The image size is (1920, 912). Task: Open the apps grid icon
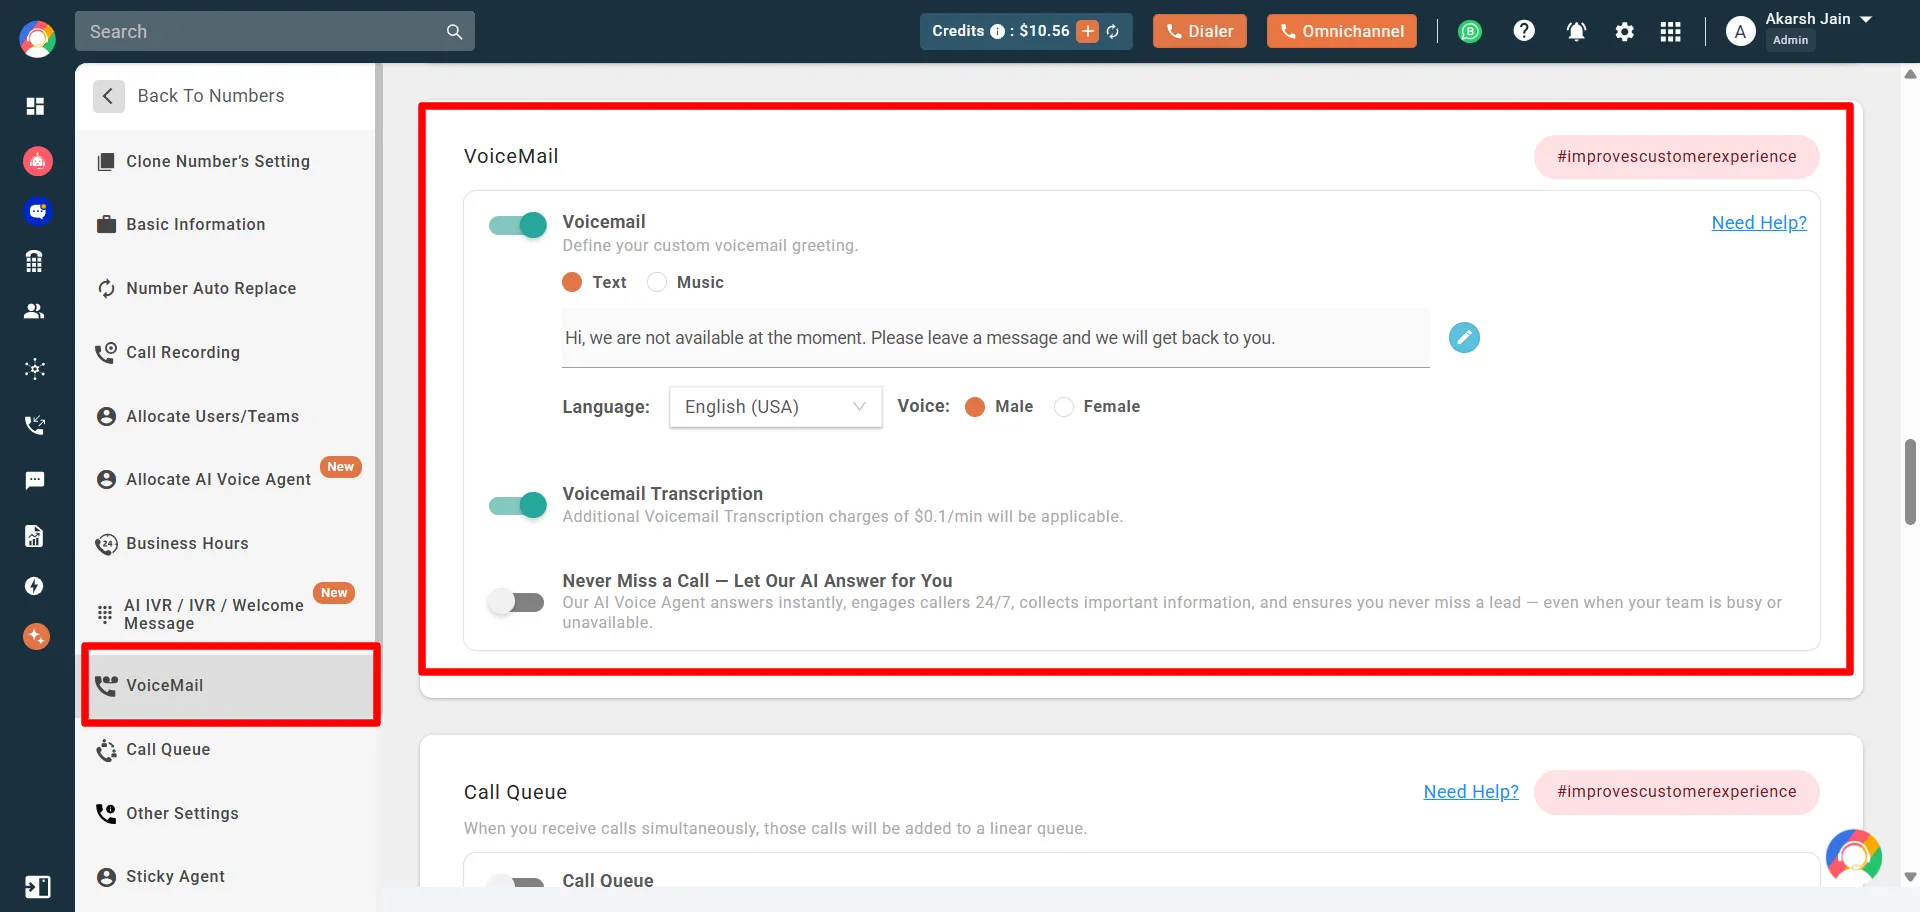click(x=1670, y=32)
